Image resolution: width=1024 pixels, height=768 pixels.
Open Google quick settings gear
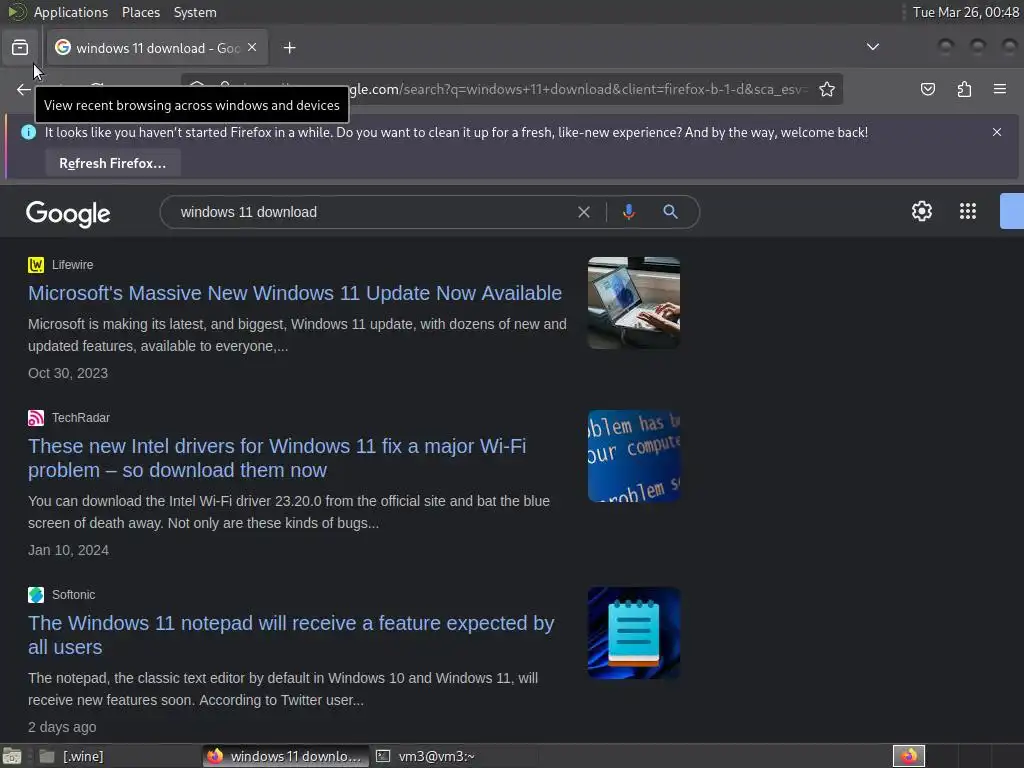(921, 212)
